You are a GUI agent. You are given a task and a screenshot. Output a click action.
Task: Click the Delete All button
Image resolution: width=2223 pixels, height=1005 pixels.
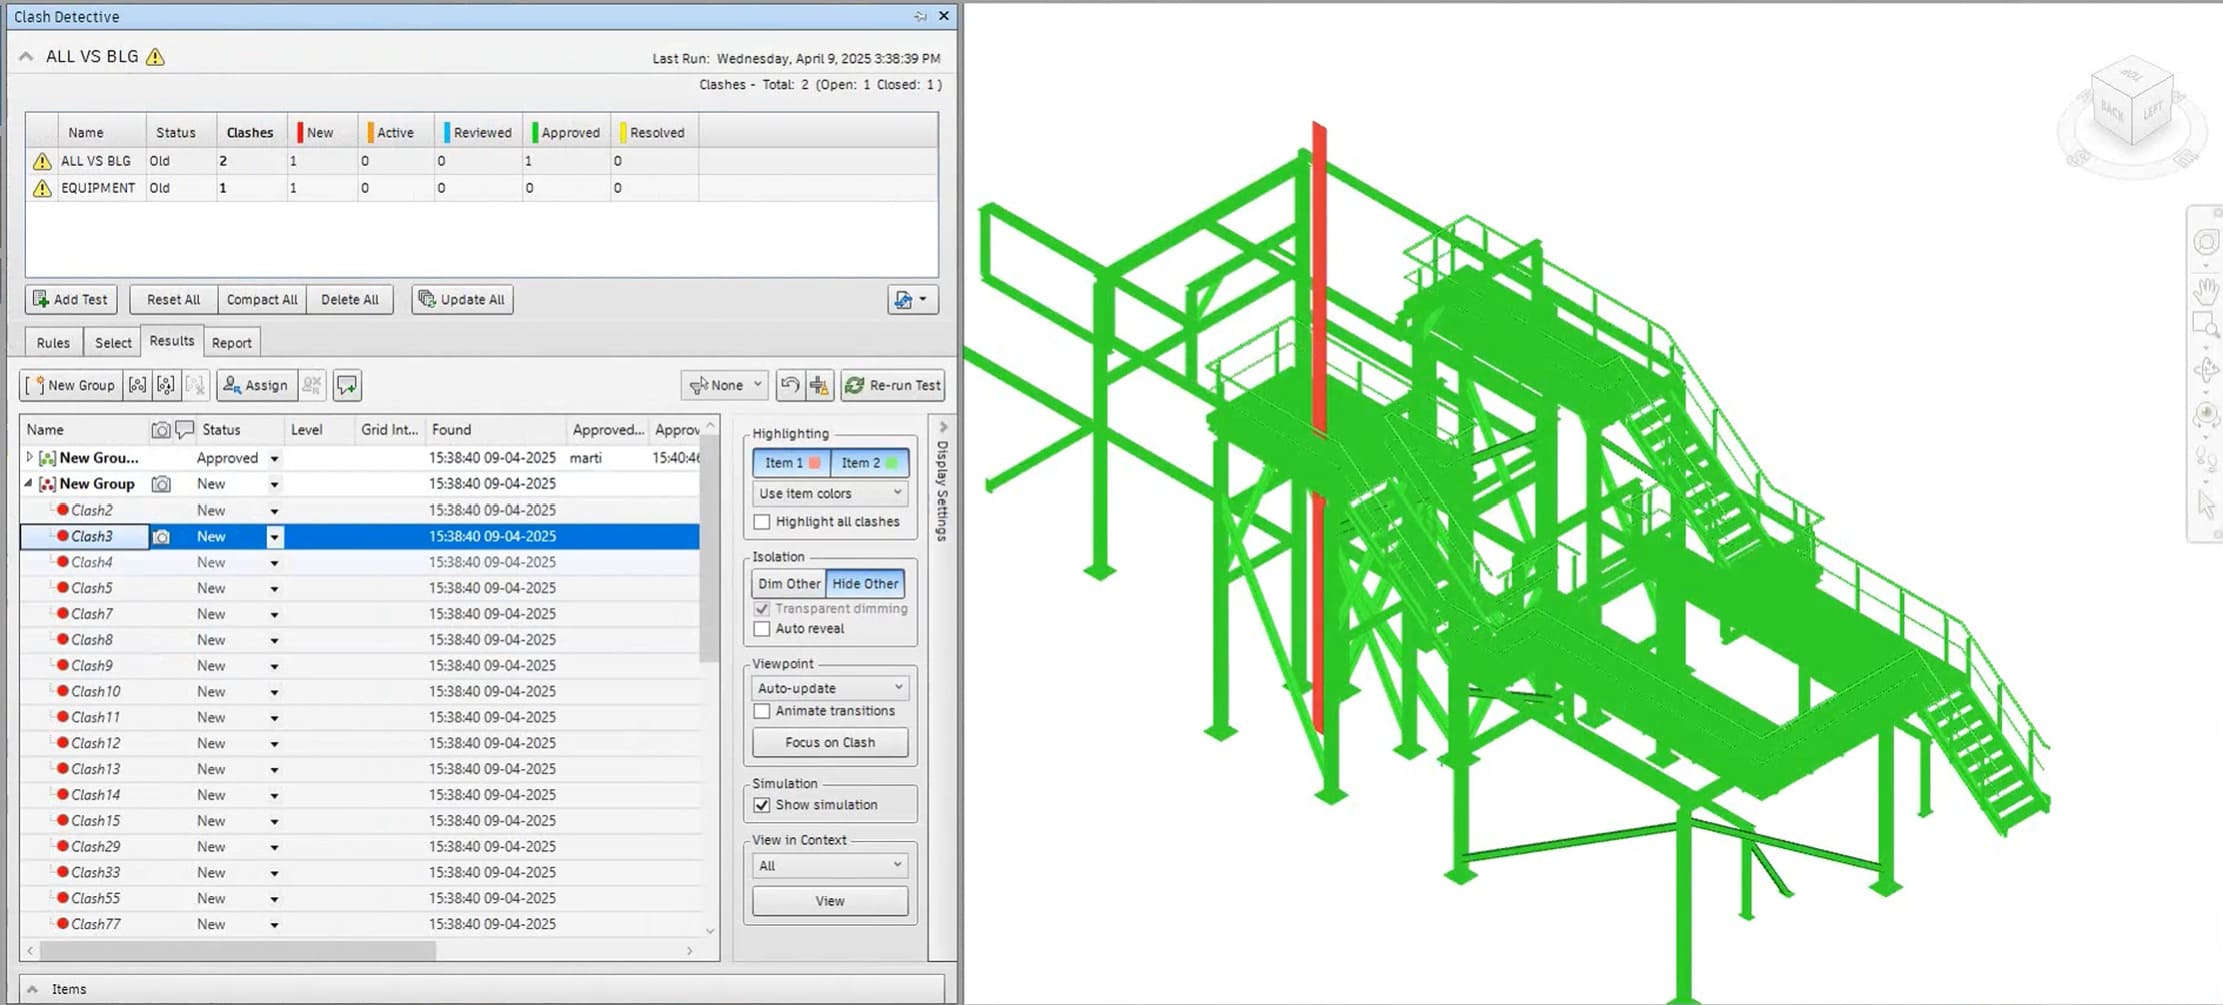pyautogui.click(x=349, y=299)
